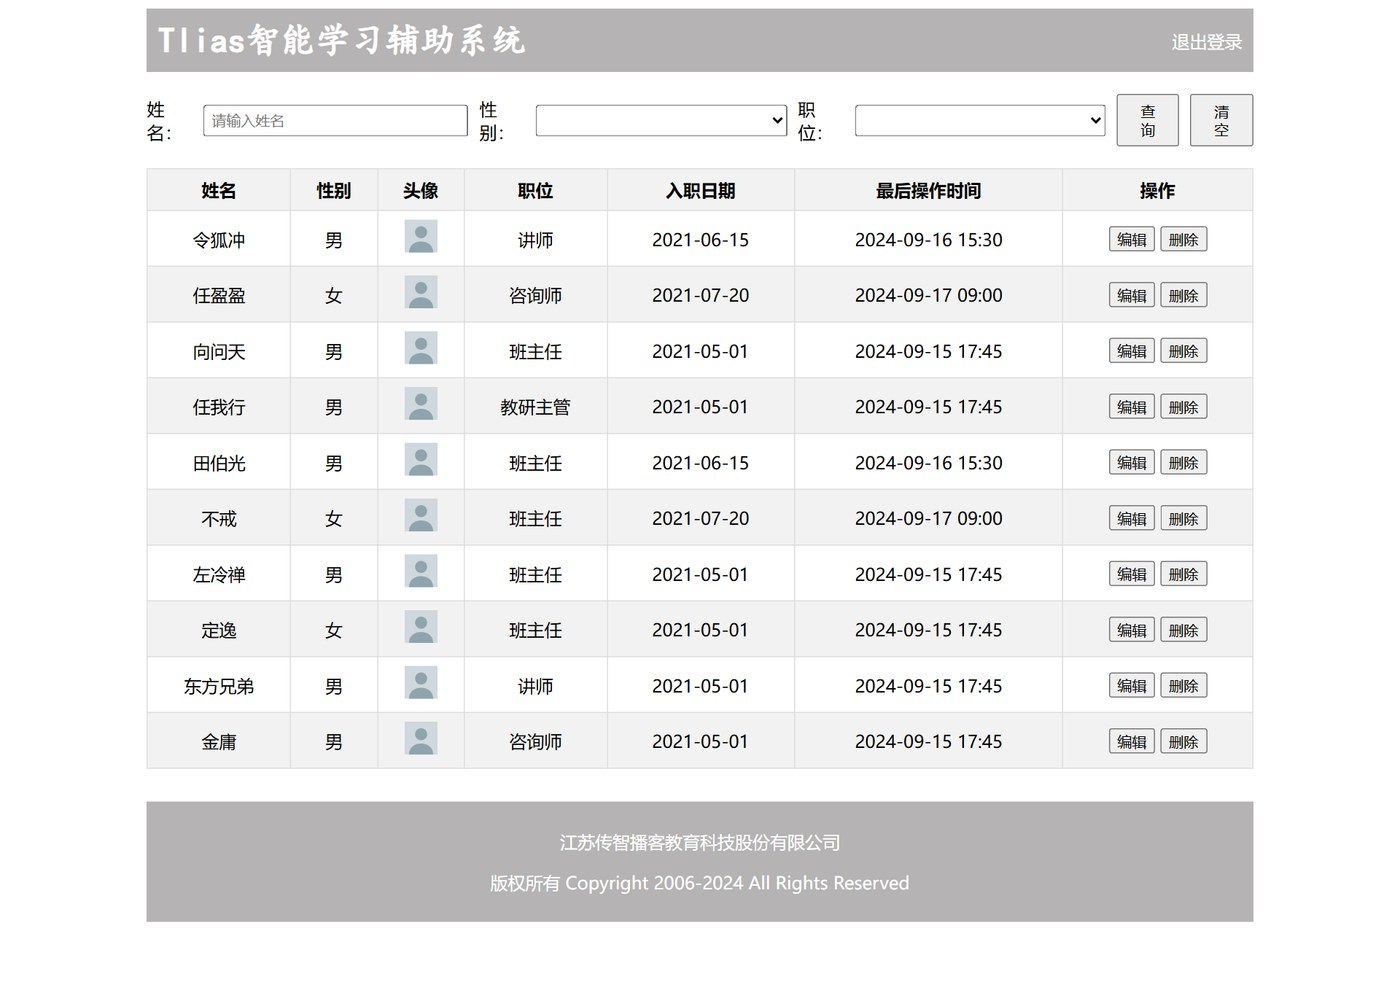Edit the 任我行 row
The height and width of the screenshot is (984, 1400).
click(x=1132, y=407)
